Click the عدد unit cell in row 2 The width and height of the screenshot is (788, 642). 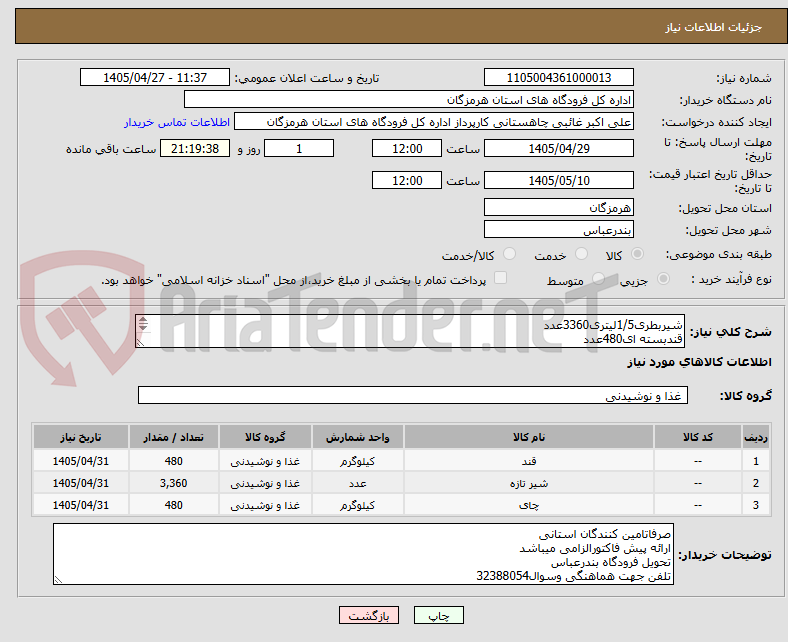(357, 483)
